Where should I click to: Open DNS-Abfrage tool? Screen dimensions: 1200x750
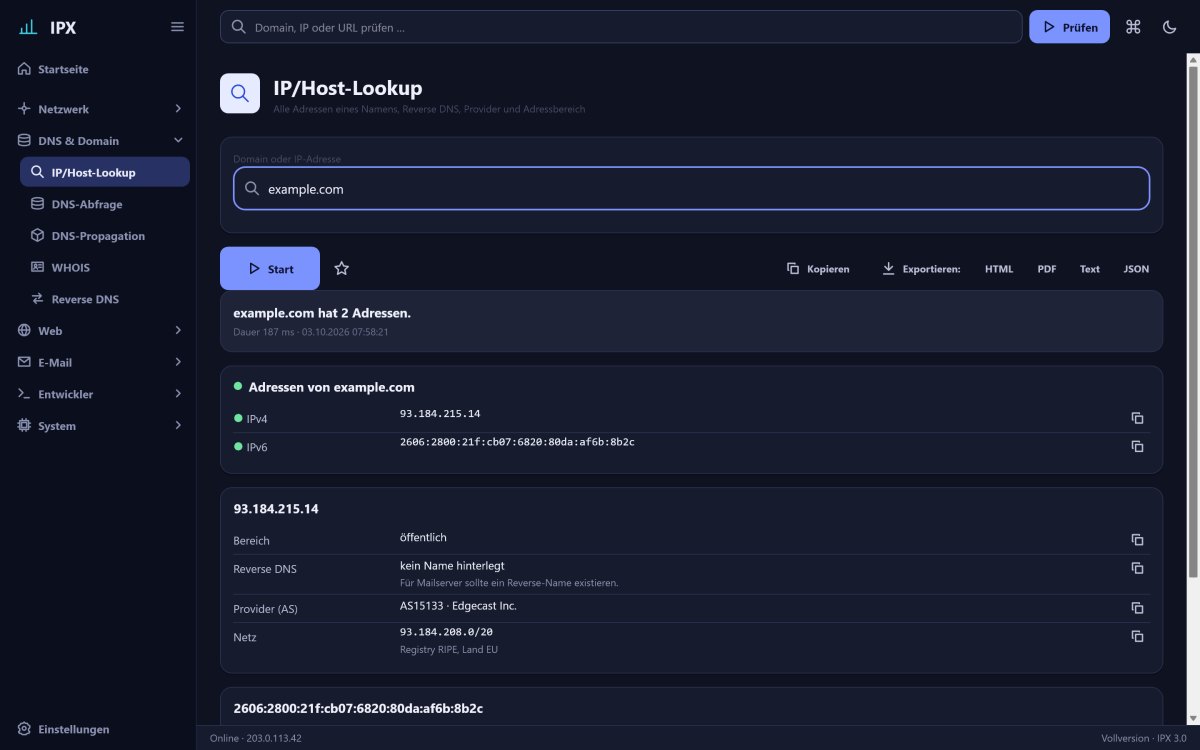click(105, 204)
